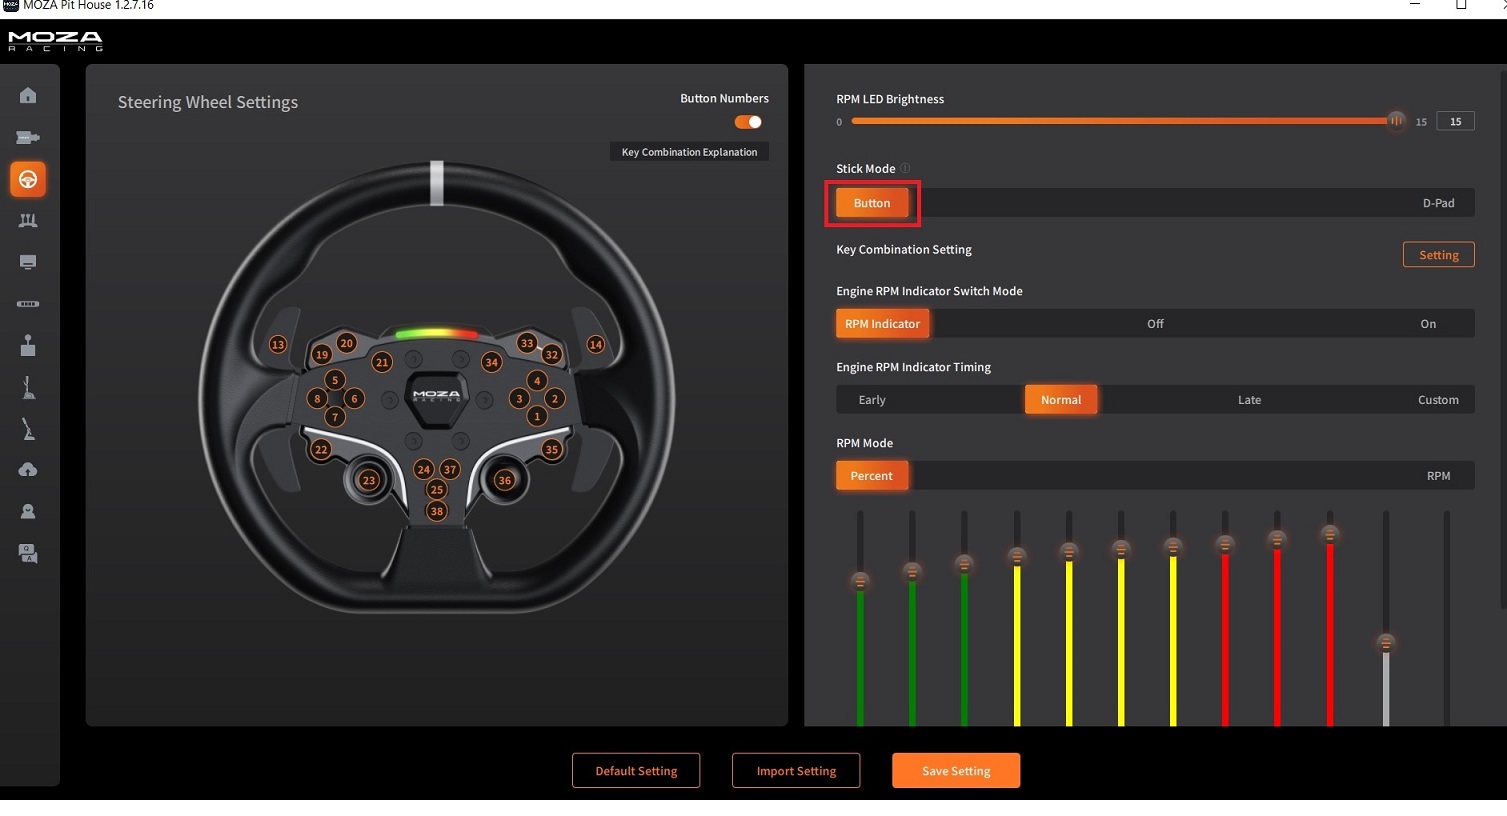The height and width of the screenshot is (816, 1507).
Task: Click the Save Setting button
Action: click(956, 771)
